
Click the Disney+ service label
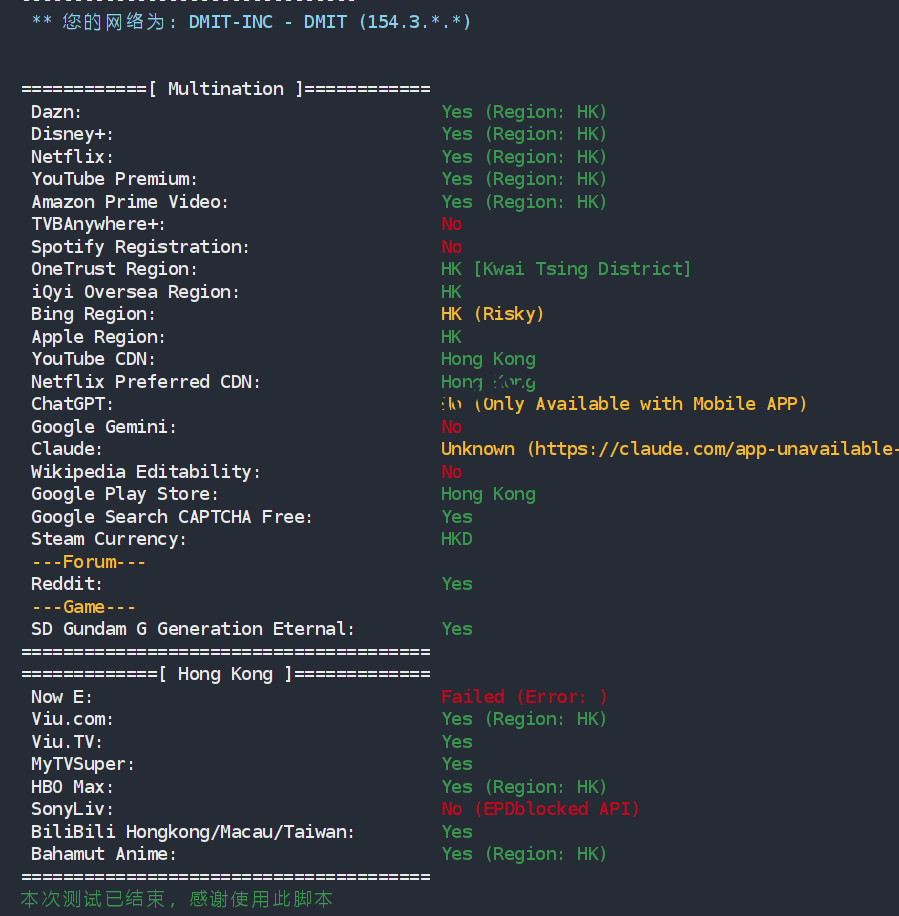[72, 134]
